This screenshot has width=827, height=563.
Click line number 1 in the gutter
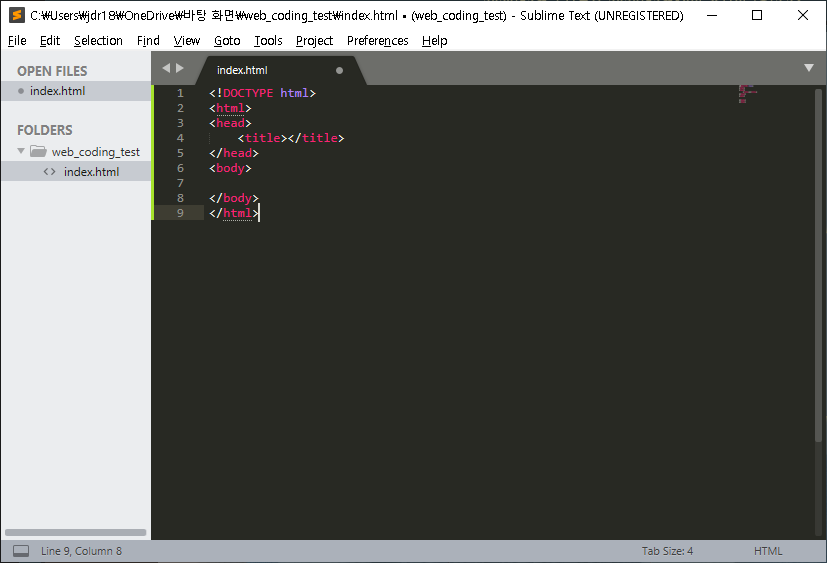tap(180, 93)
